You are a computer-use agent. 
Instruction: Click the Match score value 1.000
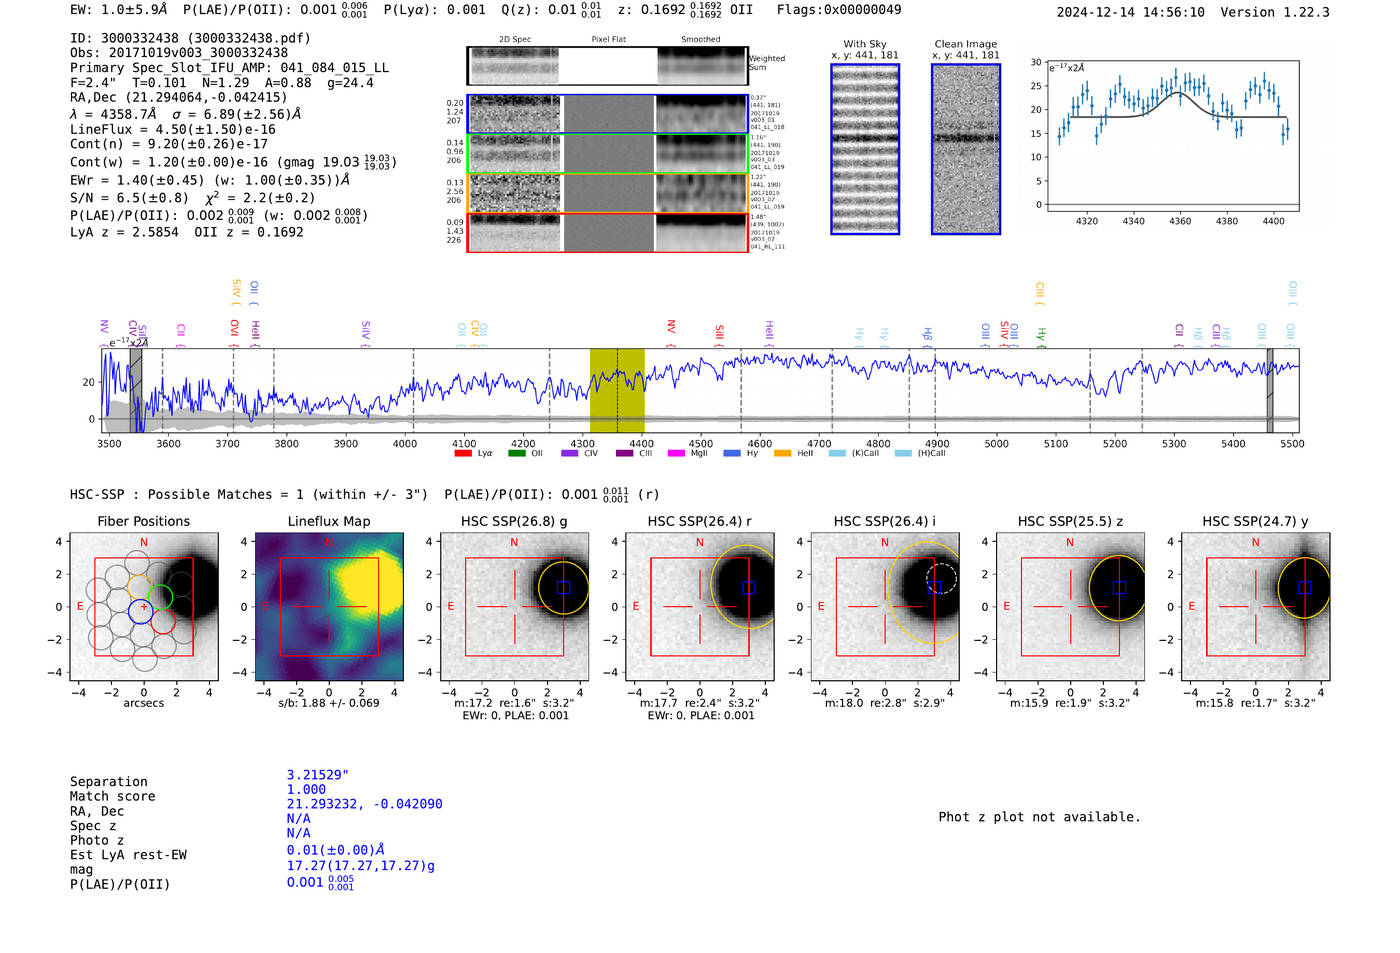point(306,789)
